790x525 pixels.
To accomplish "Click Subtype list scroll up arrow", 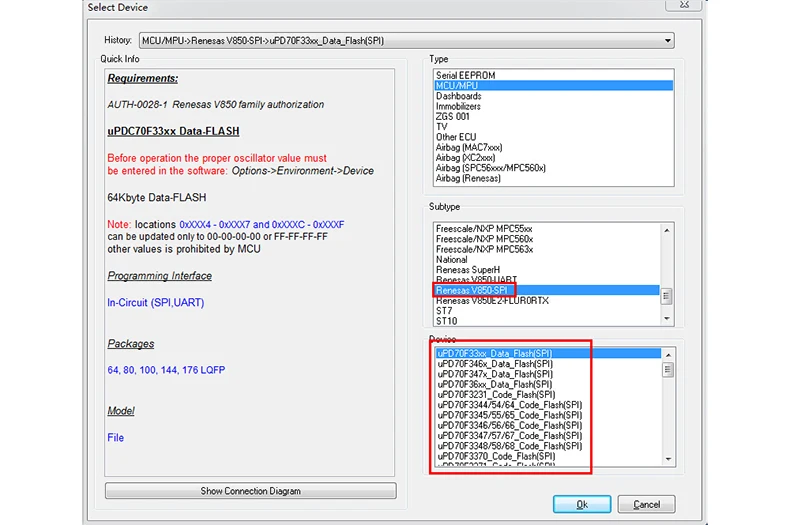I will click(667, 230).
